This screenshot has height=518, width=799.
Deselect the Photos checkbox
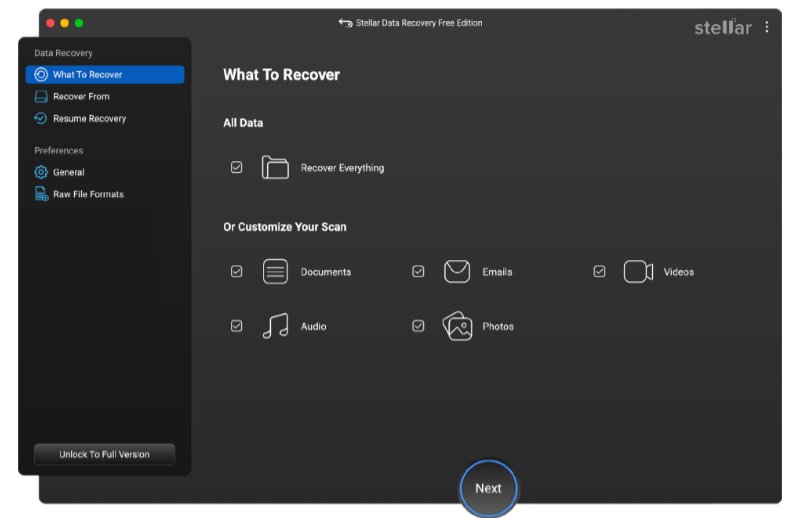[x=419, y=326]
